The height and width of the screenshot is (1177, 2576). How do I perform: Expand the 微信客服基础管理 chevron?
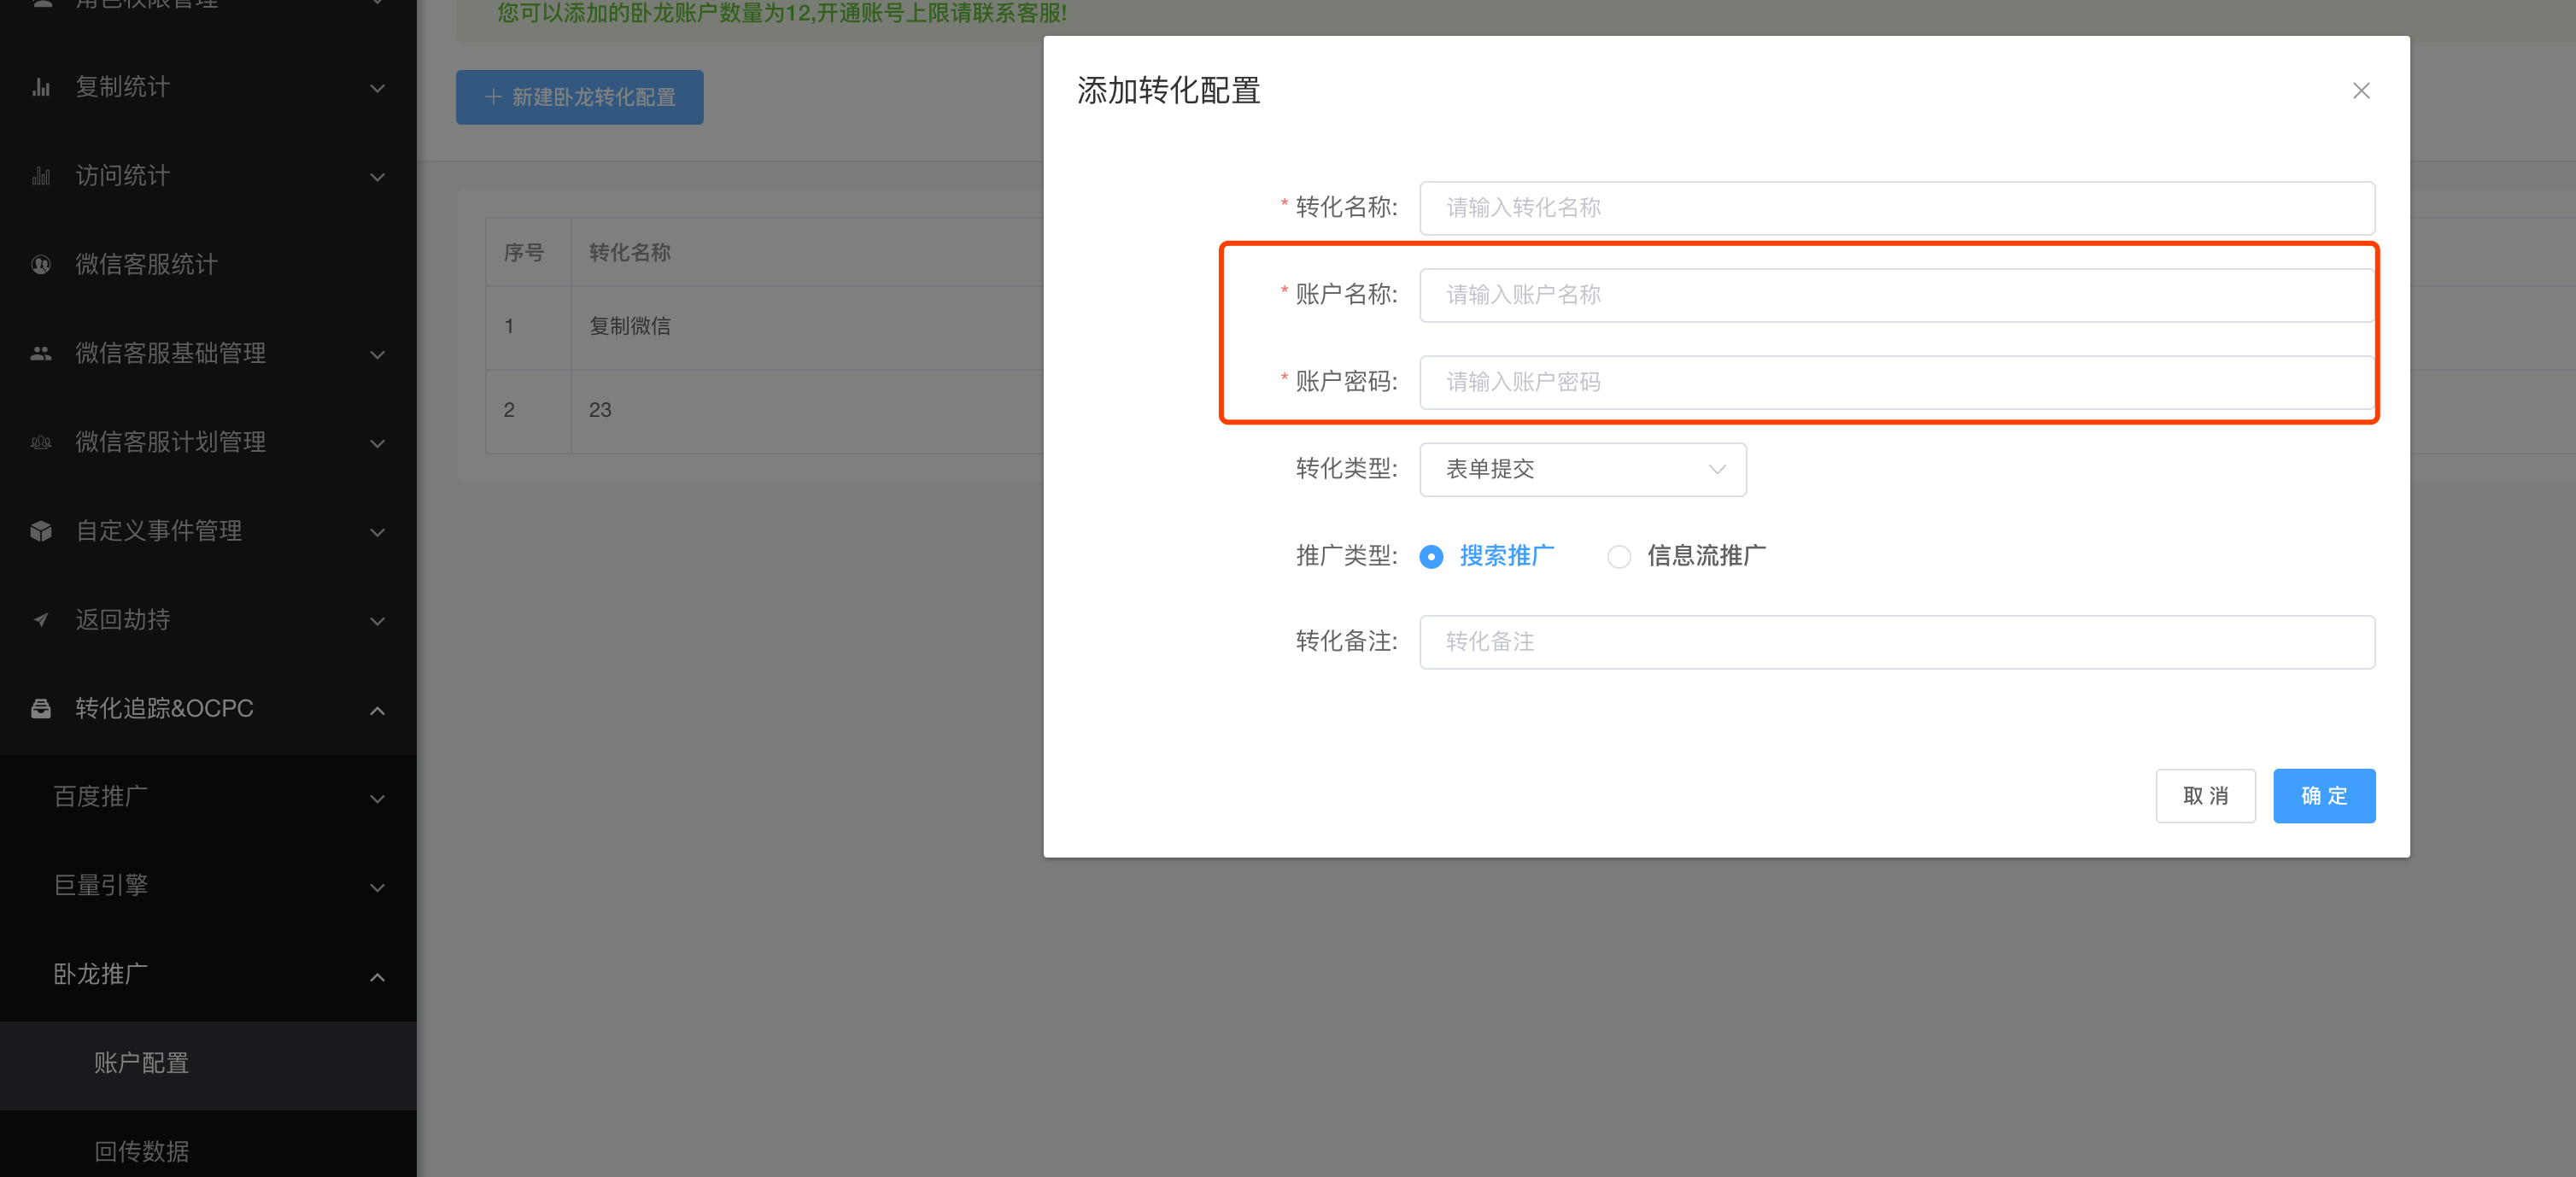pyautogui.click(x=377, y=354)
